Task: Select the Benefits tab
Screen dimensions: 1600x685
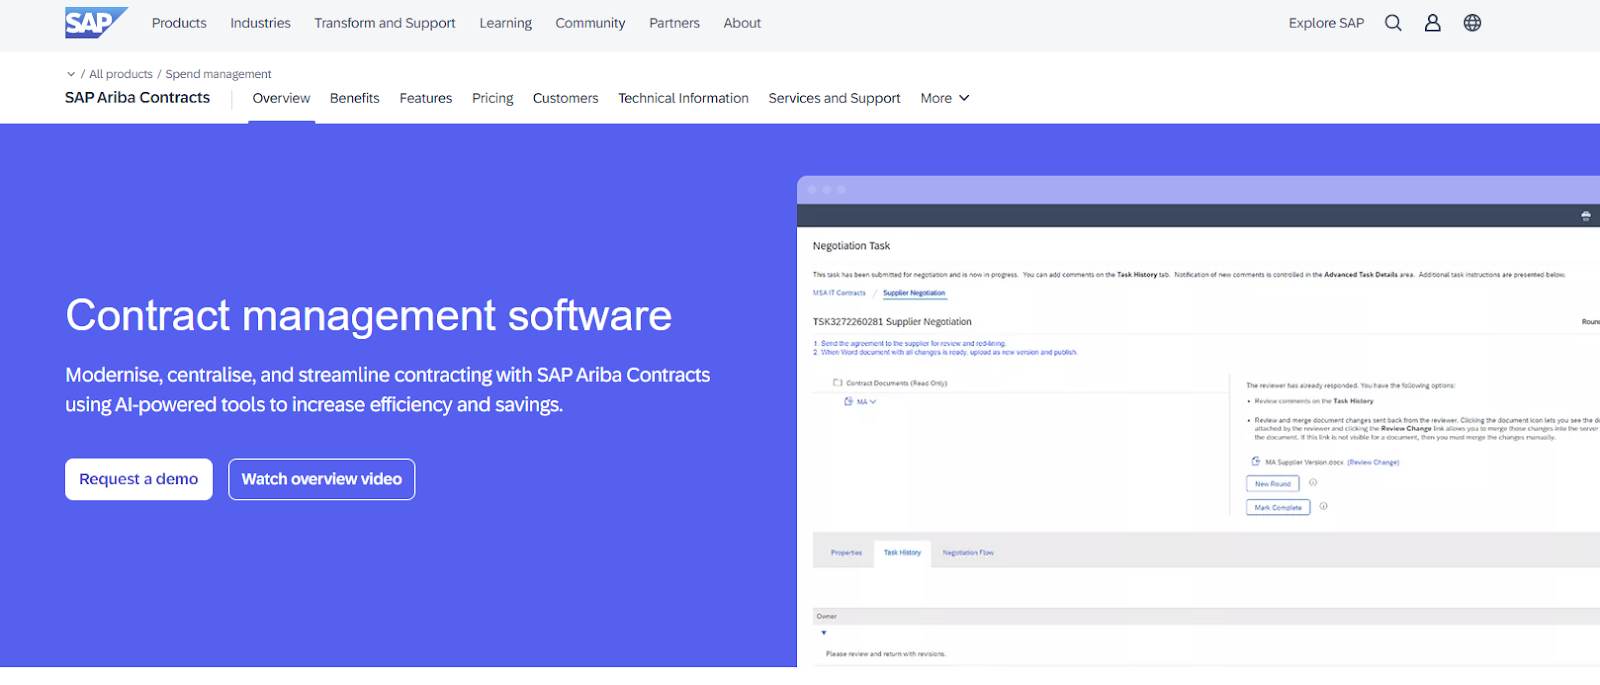Action: click(354, 98)
